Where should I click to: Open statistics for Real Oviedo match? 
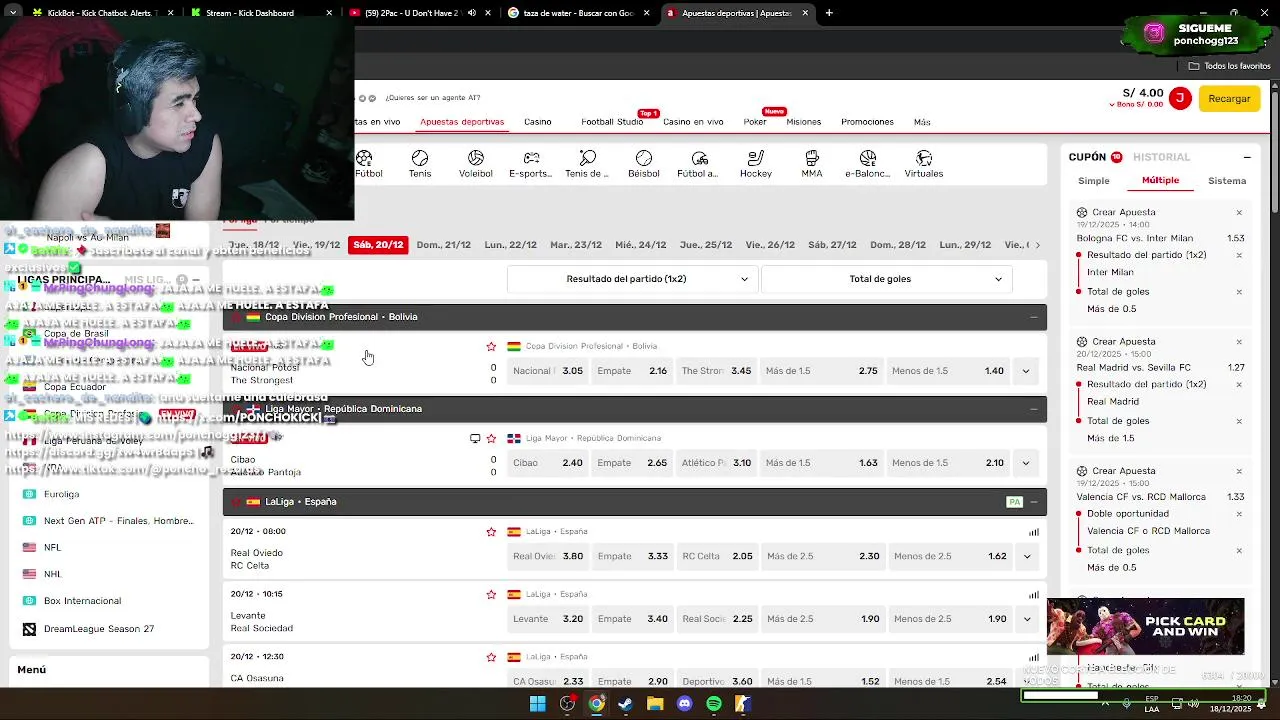1034,532
